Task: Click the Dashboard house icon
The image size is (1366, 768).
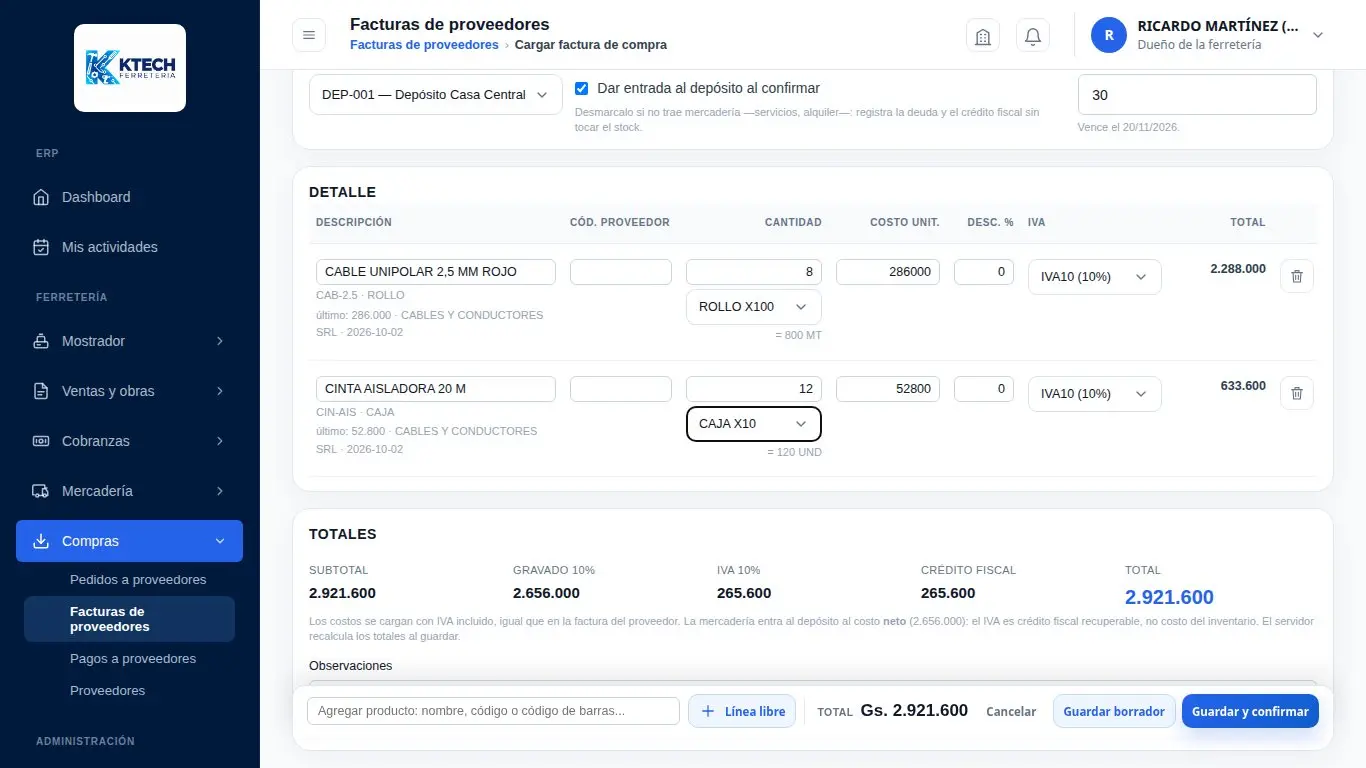Action: click(x=41, y=197)
